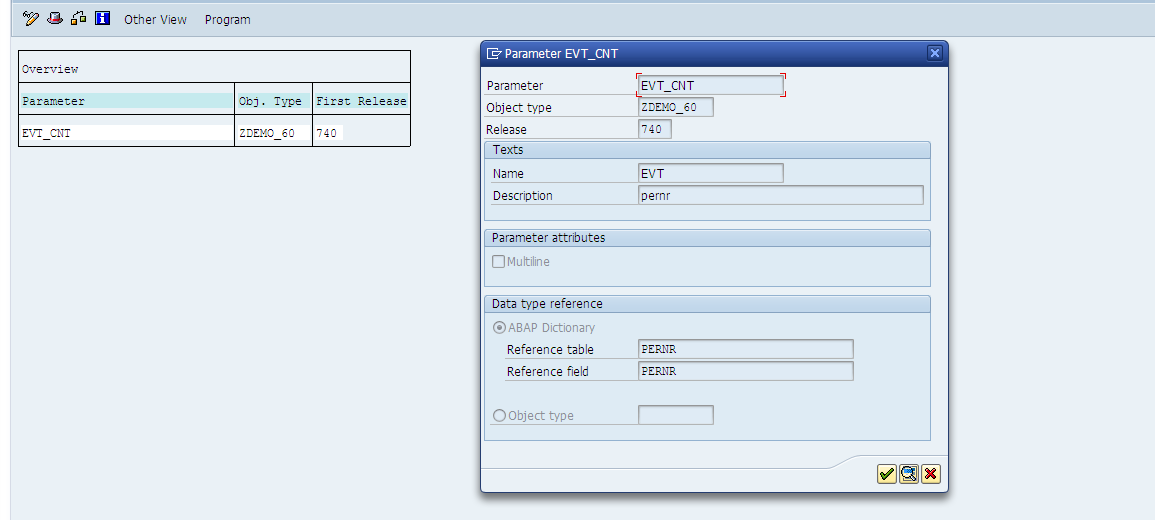The width and height of the screenshot is (1155, 520).
Task: Click the empty Object type input box
Action: (675, 415)
